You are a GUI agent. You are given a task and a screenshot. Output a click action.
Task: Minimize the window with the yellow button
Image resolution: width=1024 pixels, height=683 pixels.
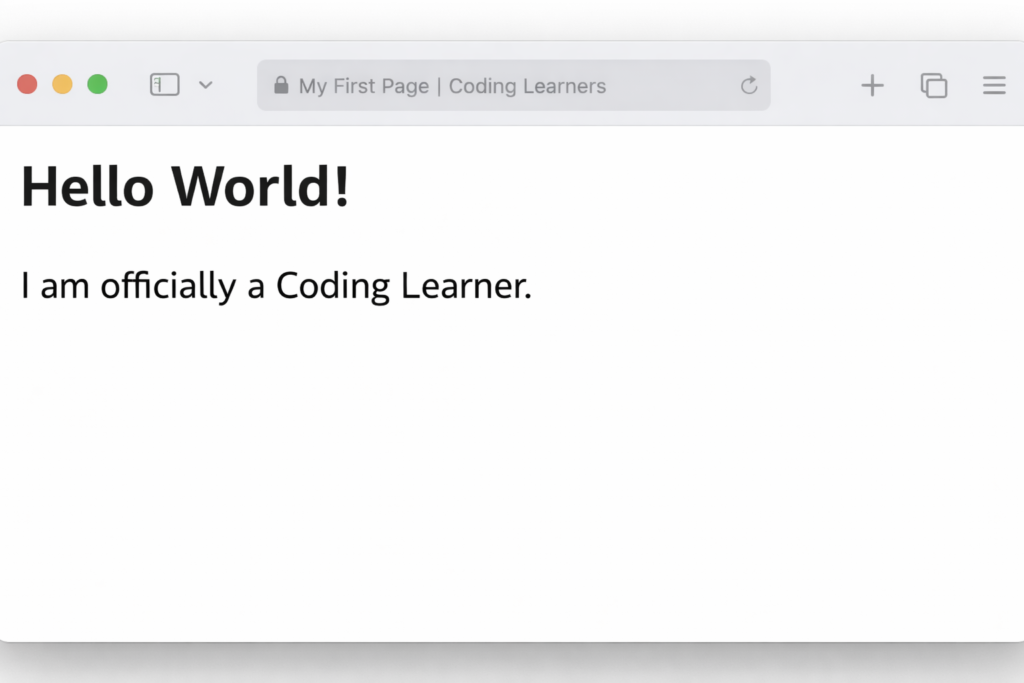62,84
